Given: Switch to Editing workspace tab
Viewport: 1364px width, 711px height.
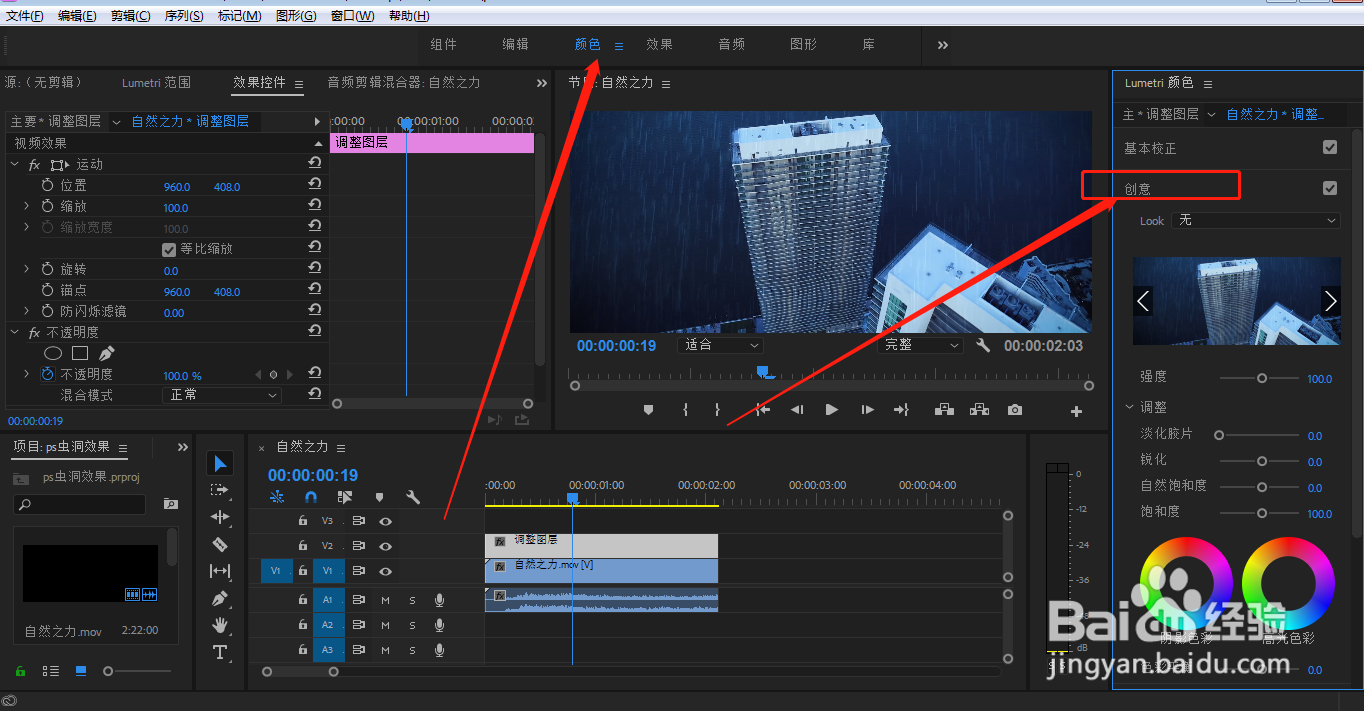Looking at the screenshot, I should click(x=515, y=44).
